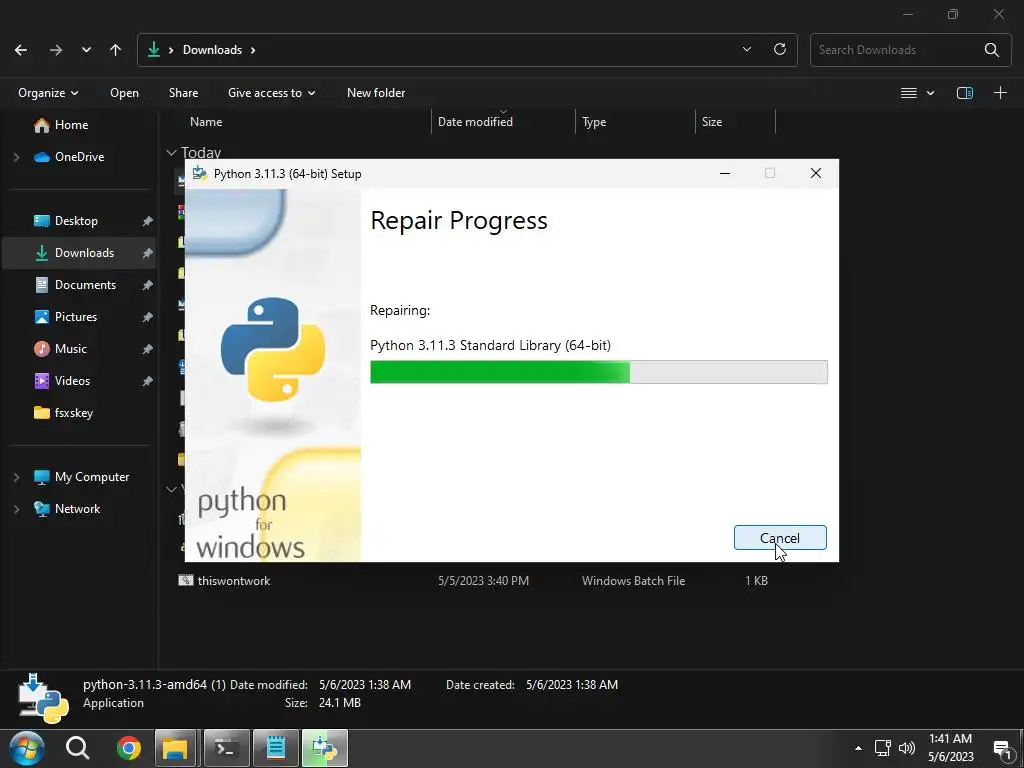Click the python installer details pane icon
1024x768 pixels.
click(43, 697)
